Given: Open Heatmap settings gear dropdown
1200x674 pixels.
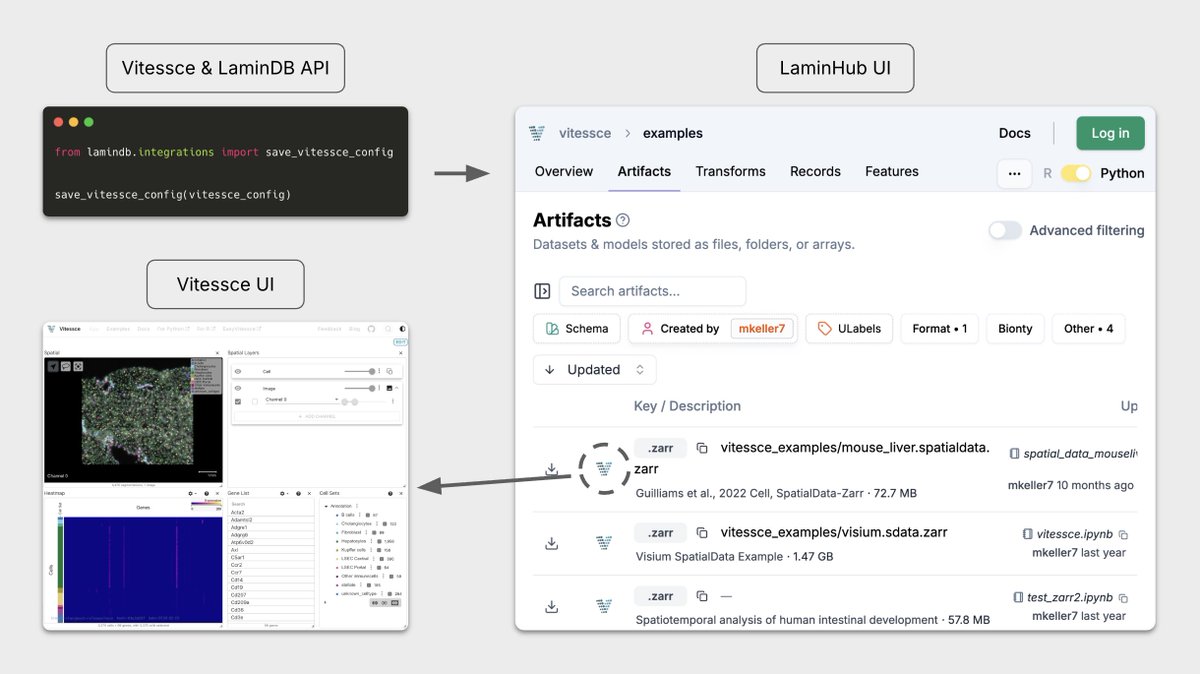Looking at the screenshot, I should (192, 493).
